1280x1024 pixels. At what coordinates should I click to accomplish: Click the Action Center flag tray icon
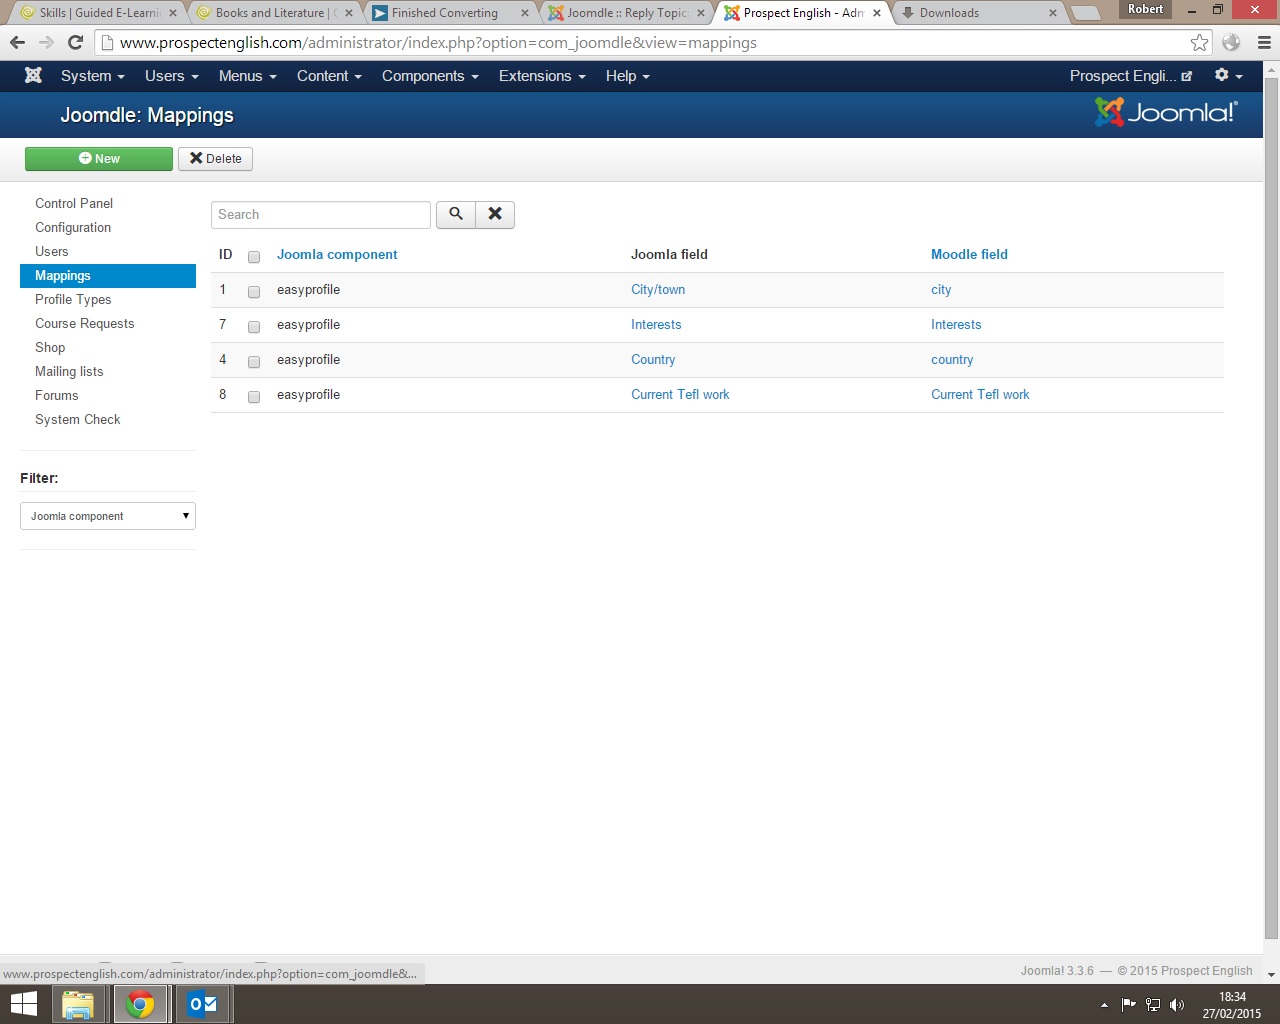pos(1129,1005)
